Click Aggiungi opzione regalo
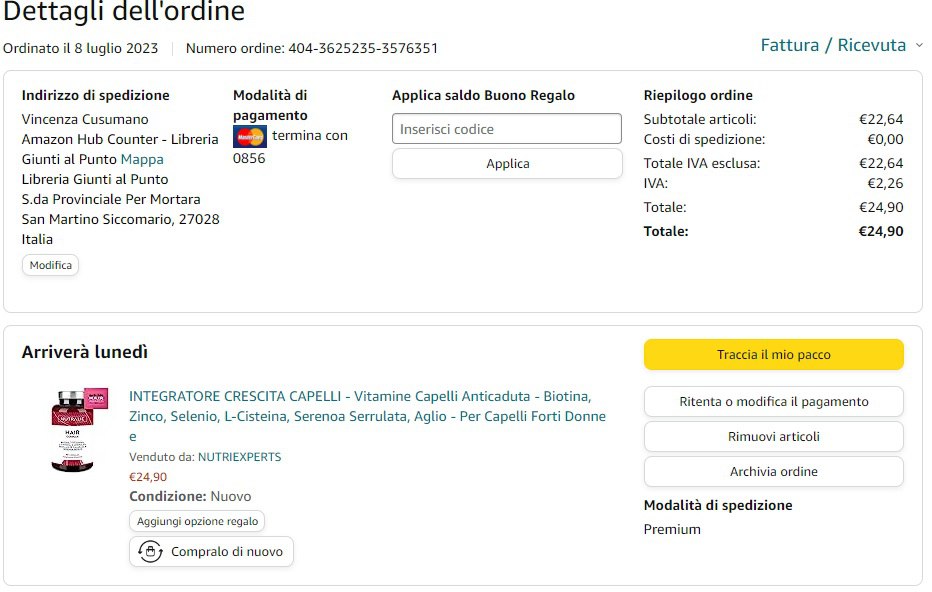Image resolution: width=932 pixels, height=592 pixels. click(x=197, y=521)
